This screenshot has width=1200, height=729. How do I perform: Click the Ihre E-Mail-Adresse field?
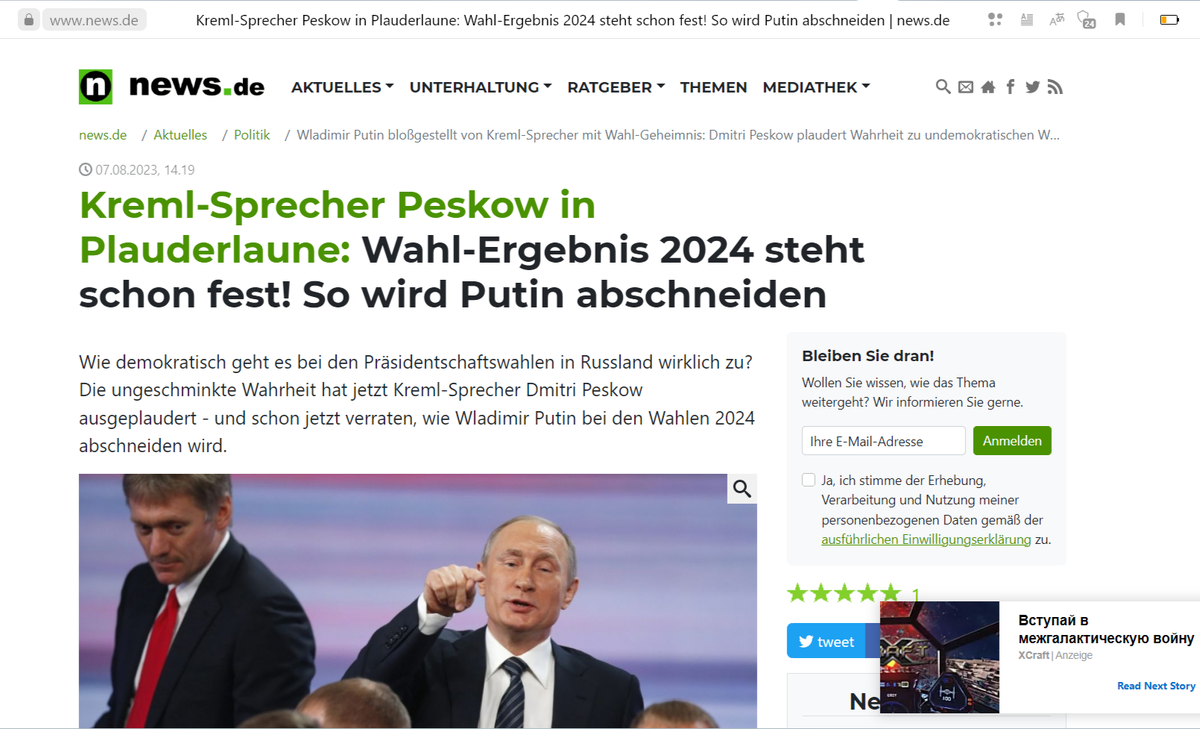point(883,441)
